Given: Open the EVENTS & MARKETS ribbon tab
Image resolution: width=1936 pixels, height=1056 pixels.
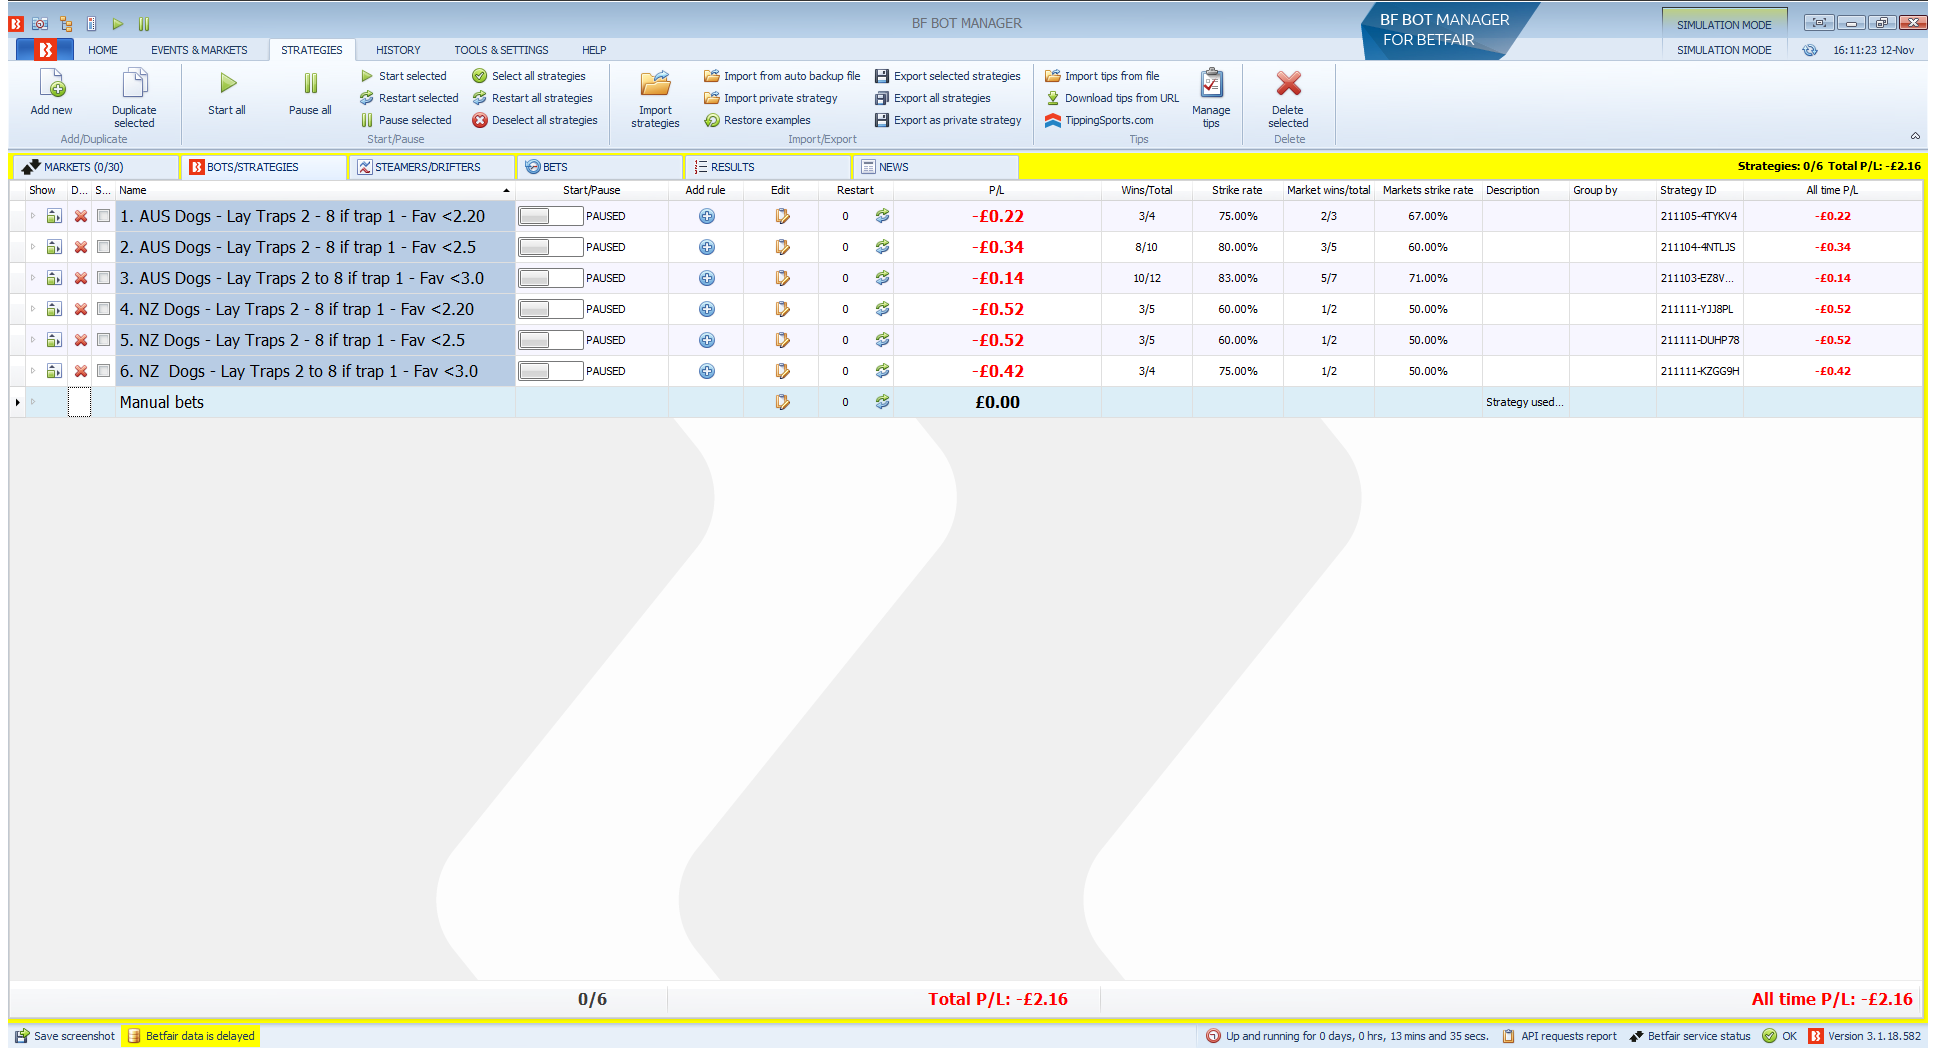Looking at the screenshot, I should [x=199, y=50].
